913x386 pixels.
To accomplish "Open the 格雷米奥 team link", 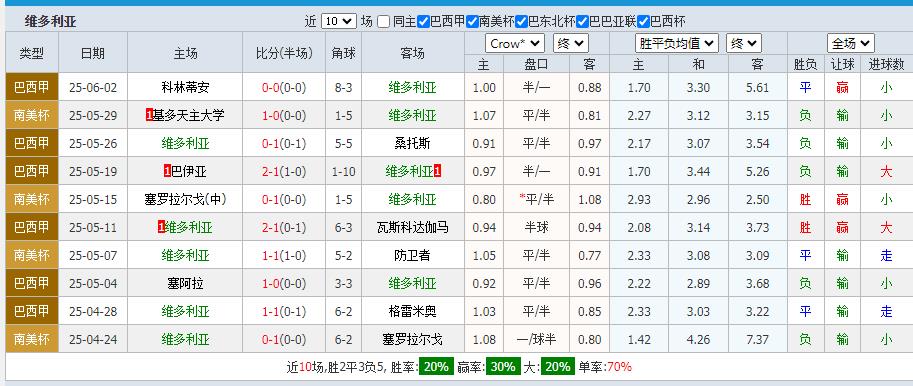I will tap(412, 311).
